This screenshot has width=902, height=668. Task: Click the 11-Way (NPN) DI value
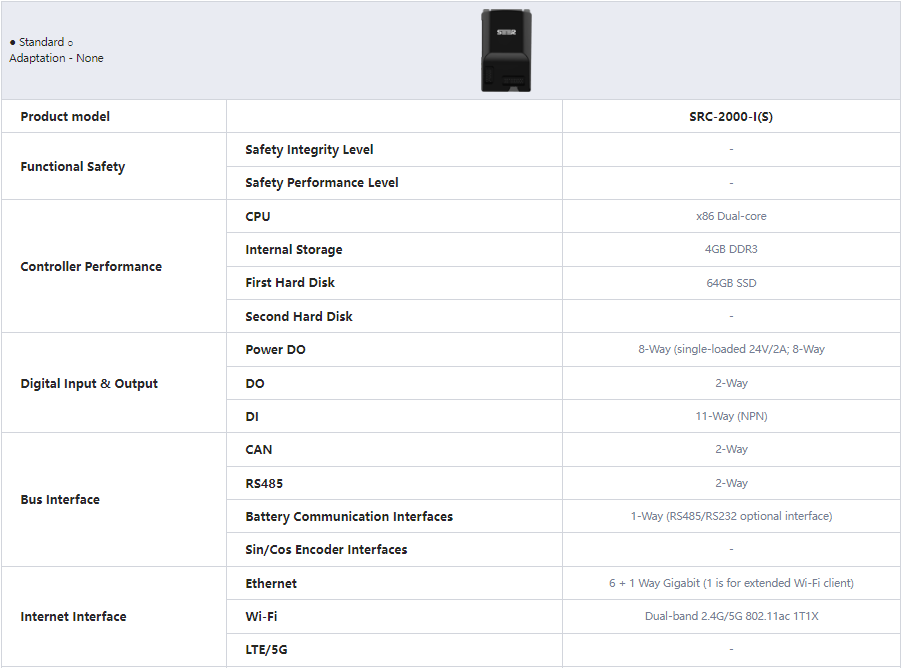tap(731, 417)
